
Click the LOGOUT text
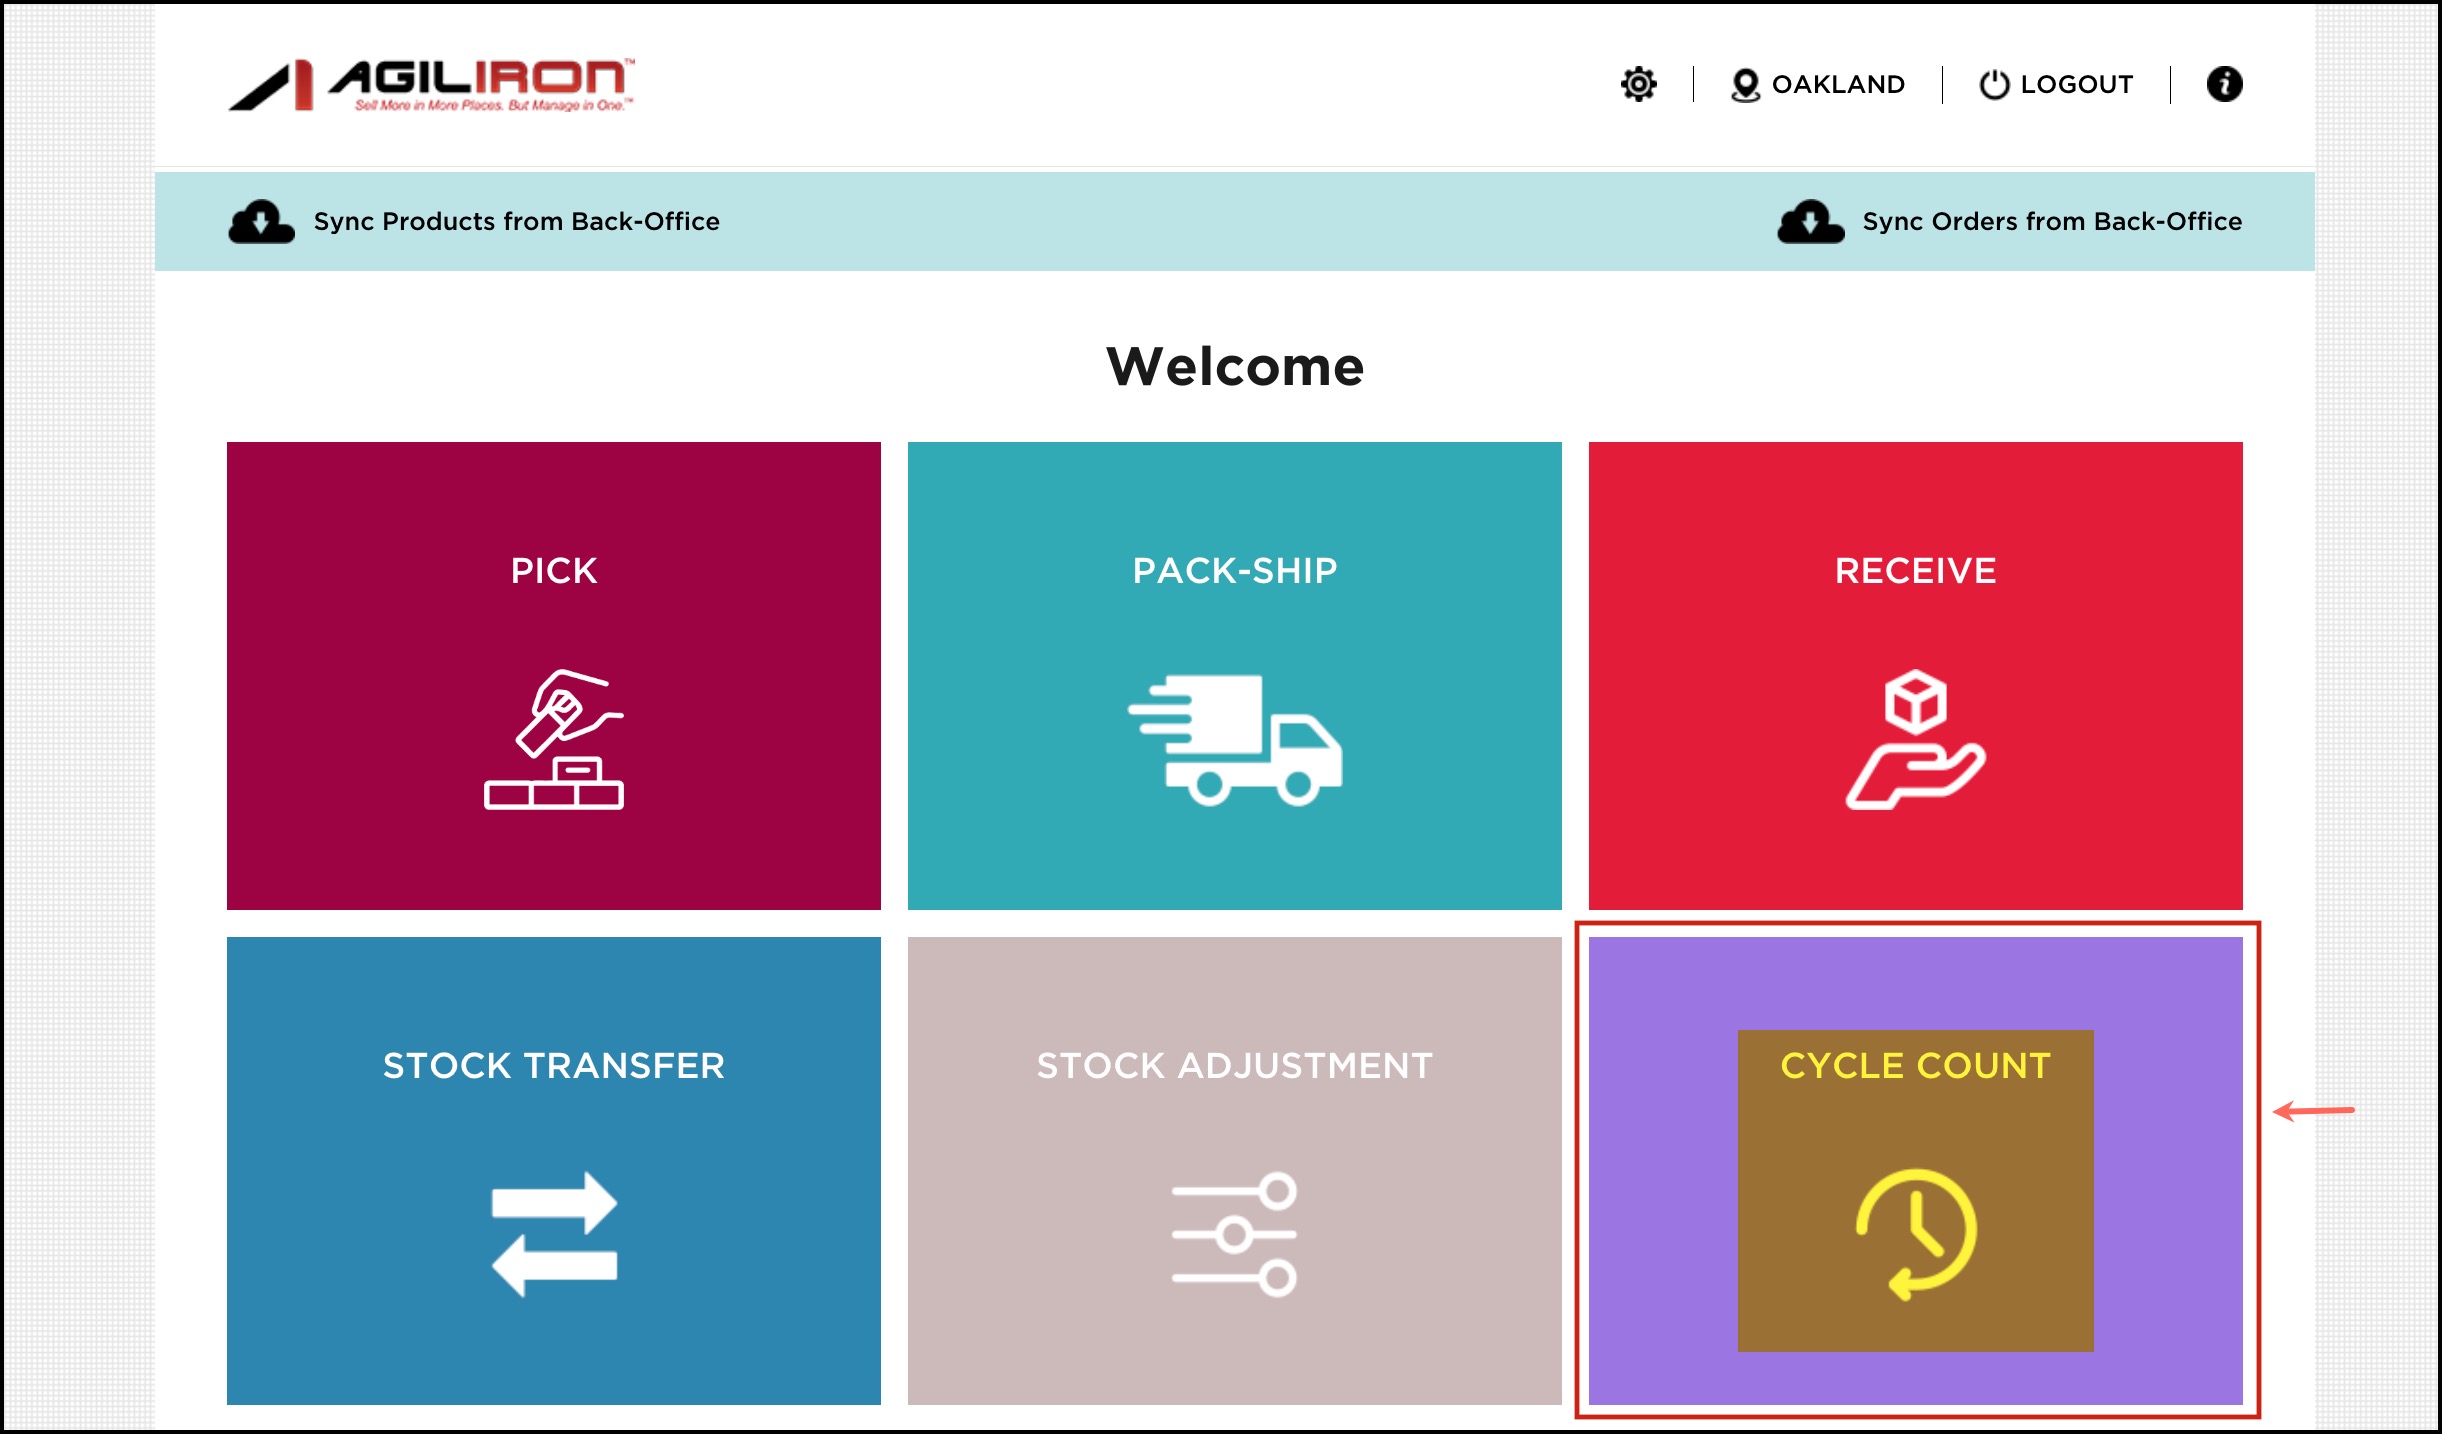[x=2077, y=85]
